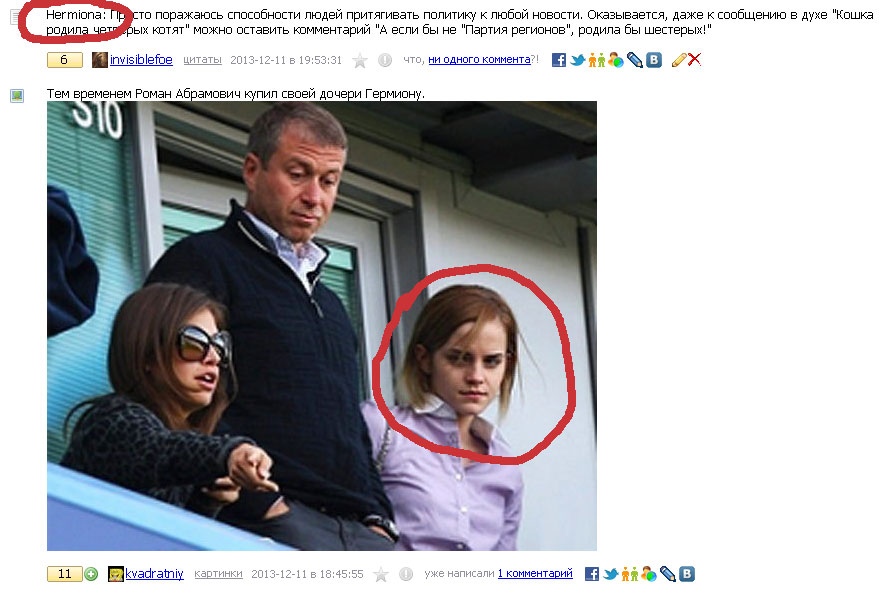
Task: Share kvadratniy's picture to VKontakte
Action: pyautogui.click(x=687, y=574)
